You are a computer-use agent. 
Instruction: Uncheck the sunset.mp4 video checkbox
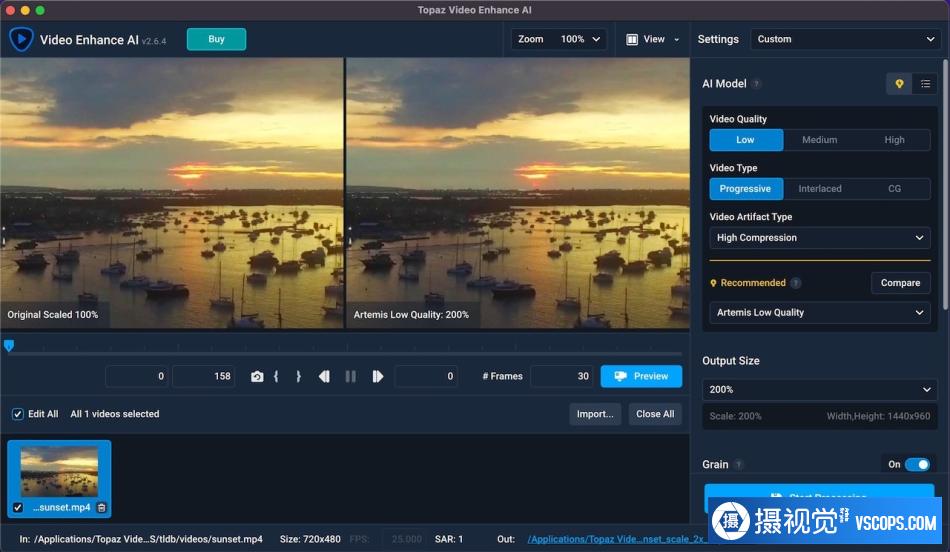pos(18,508)
